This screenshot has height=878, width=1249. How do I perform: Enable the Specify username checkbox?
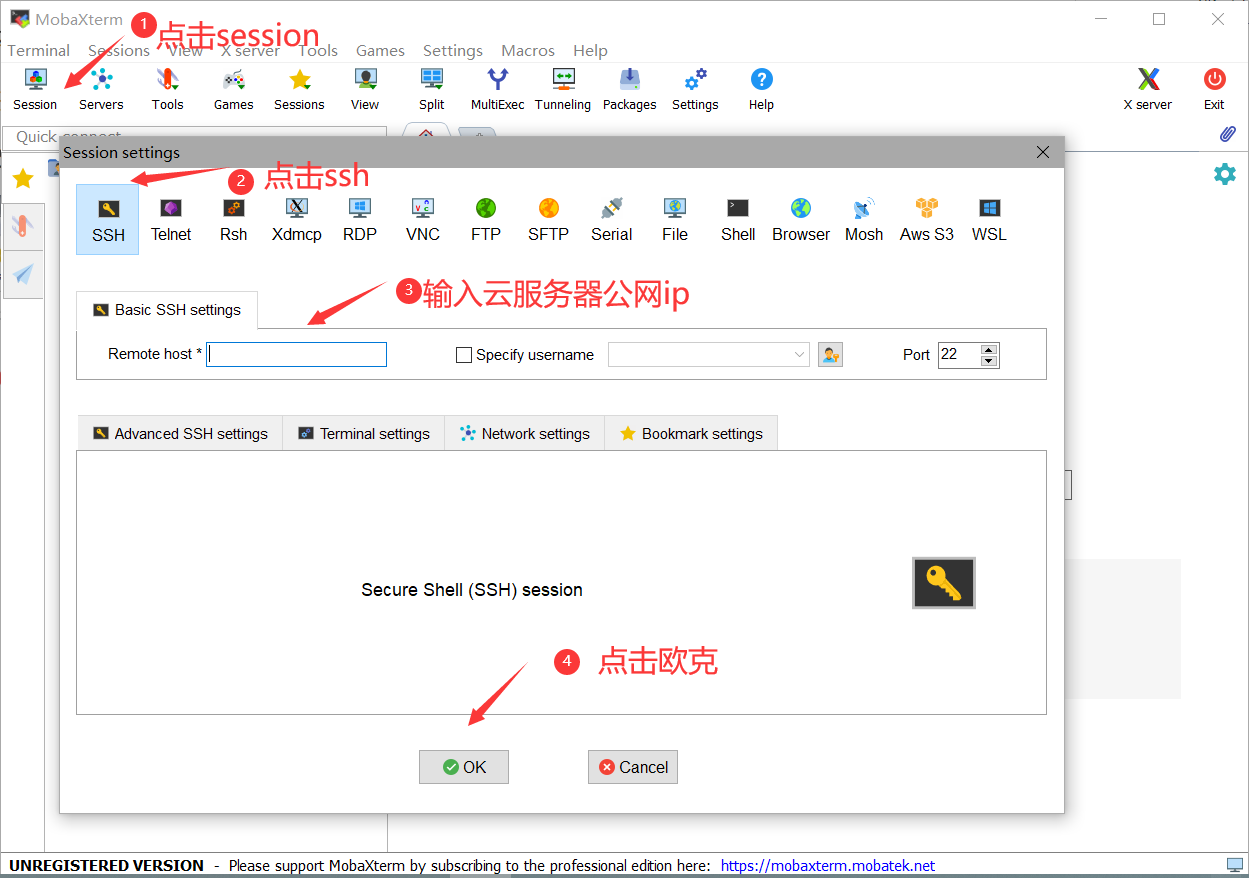464,355
